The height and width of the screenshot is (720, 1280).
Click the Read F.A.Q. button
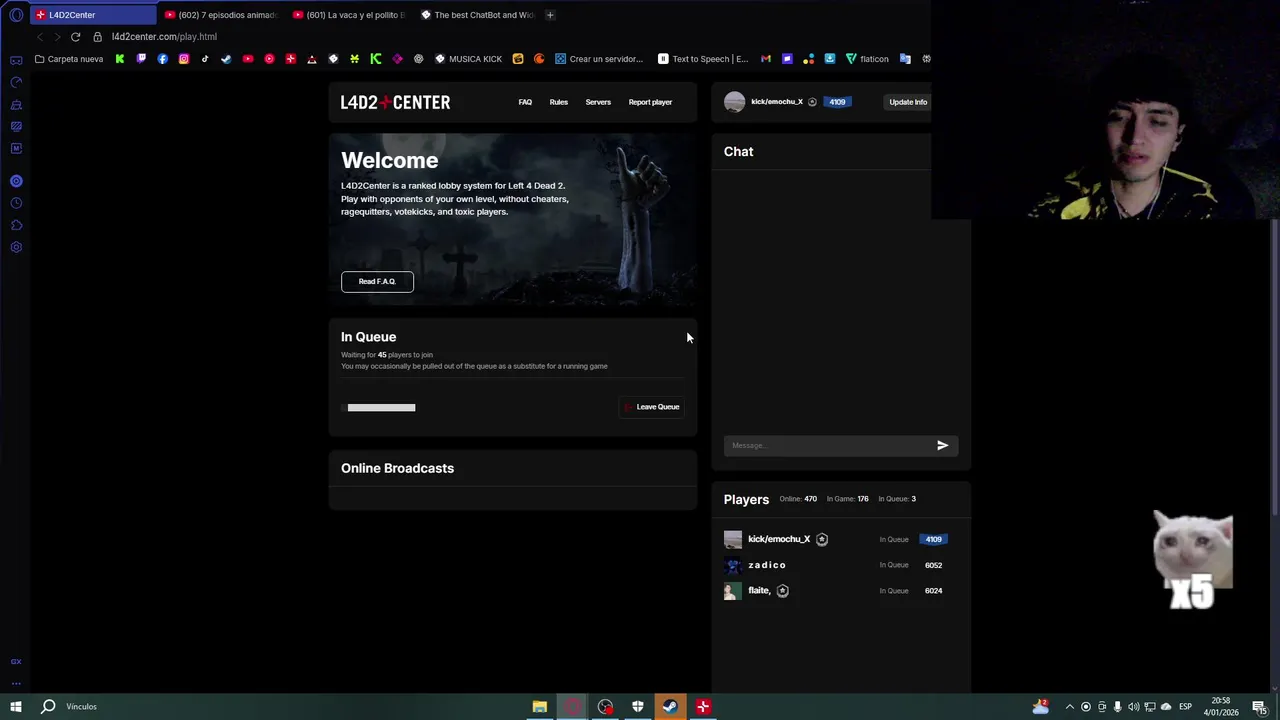[x=377, y=282]
